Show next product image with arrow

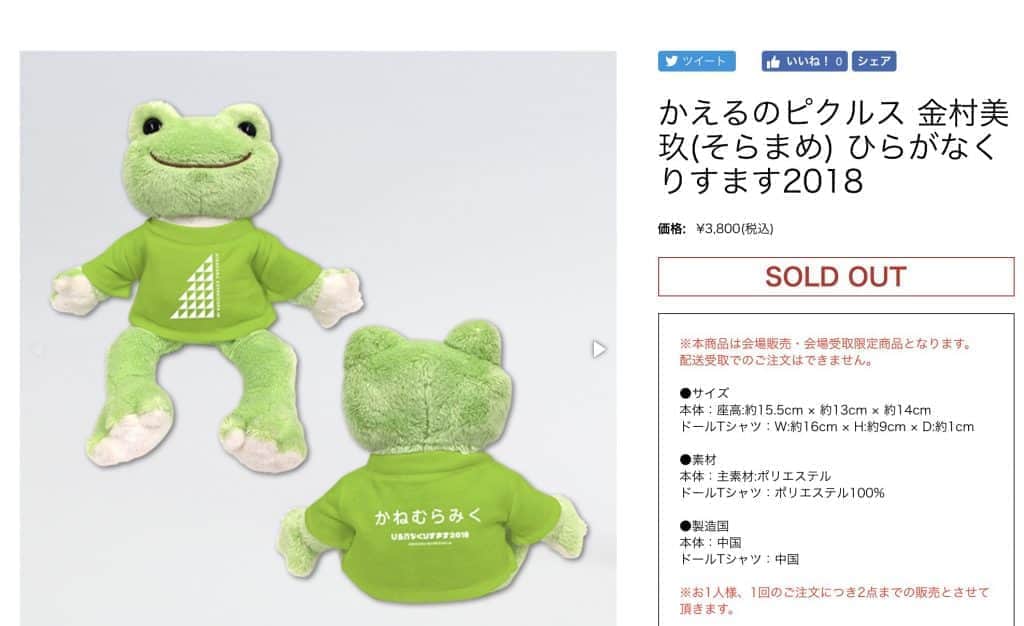(599, 349)
